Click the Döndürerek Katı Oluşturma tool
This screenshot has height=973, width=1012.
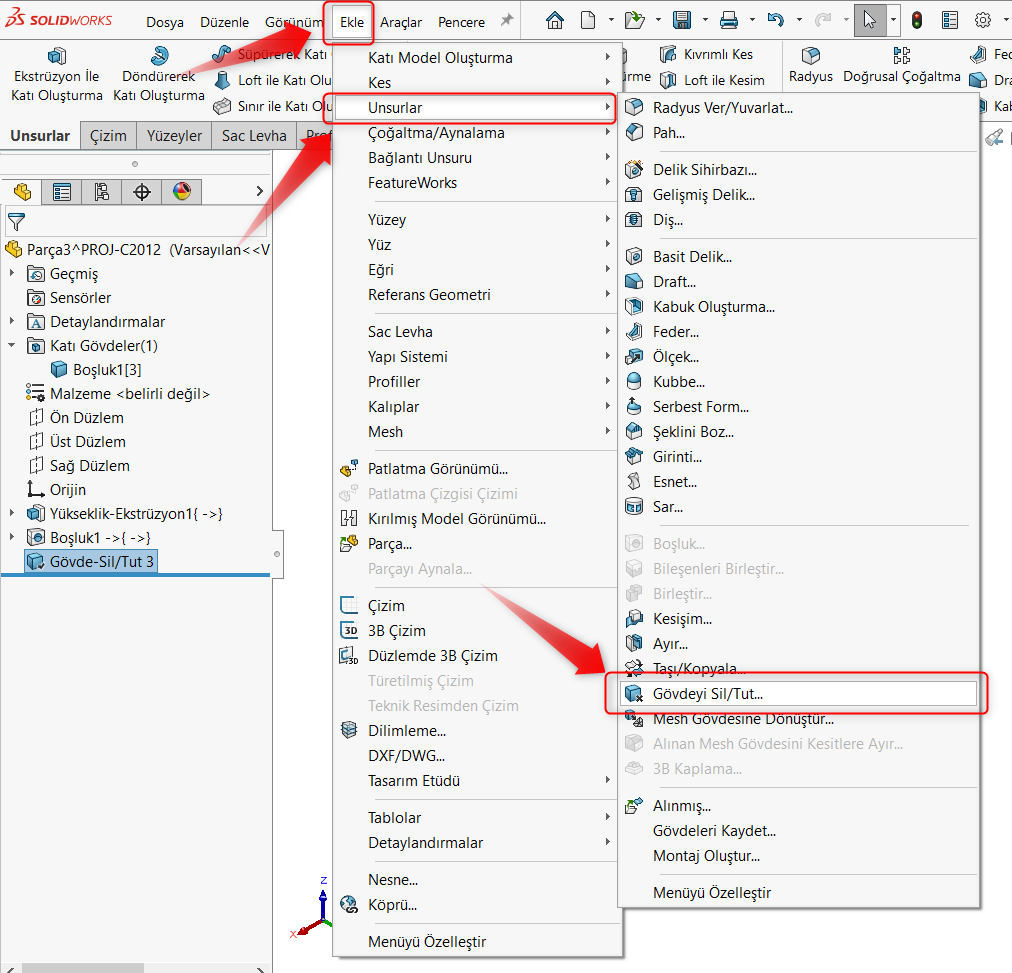tap(159, 74)
